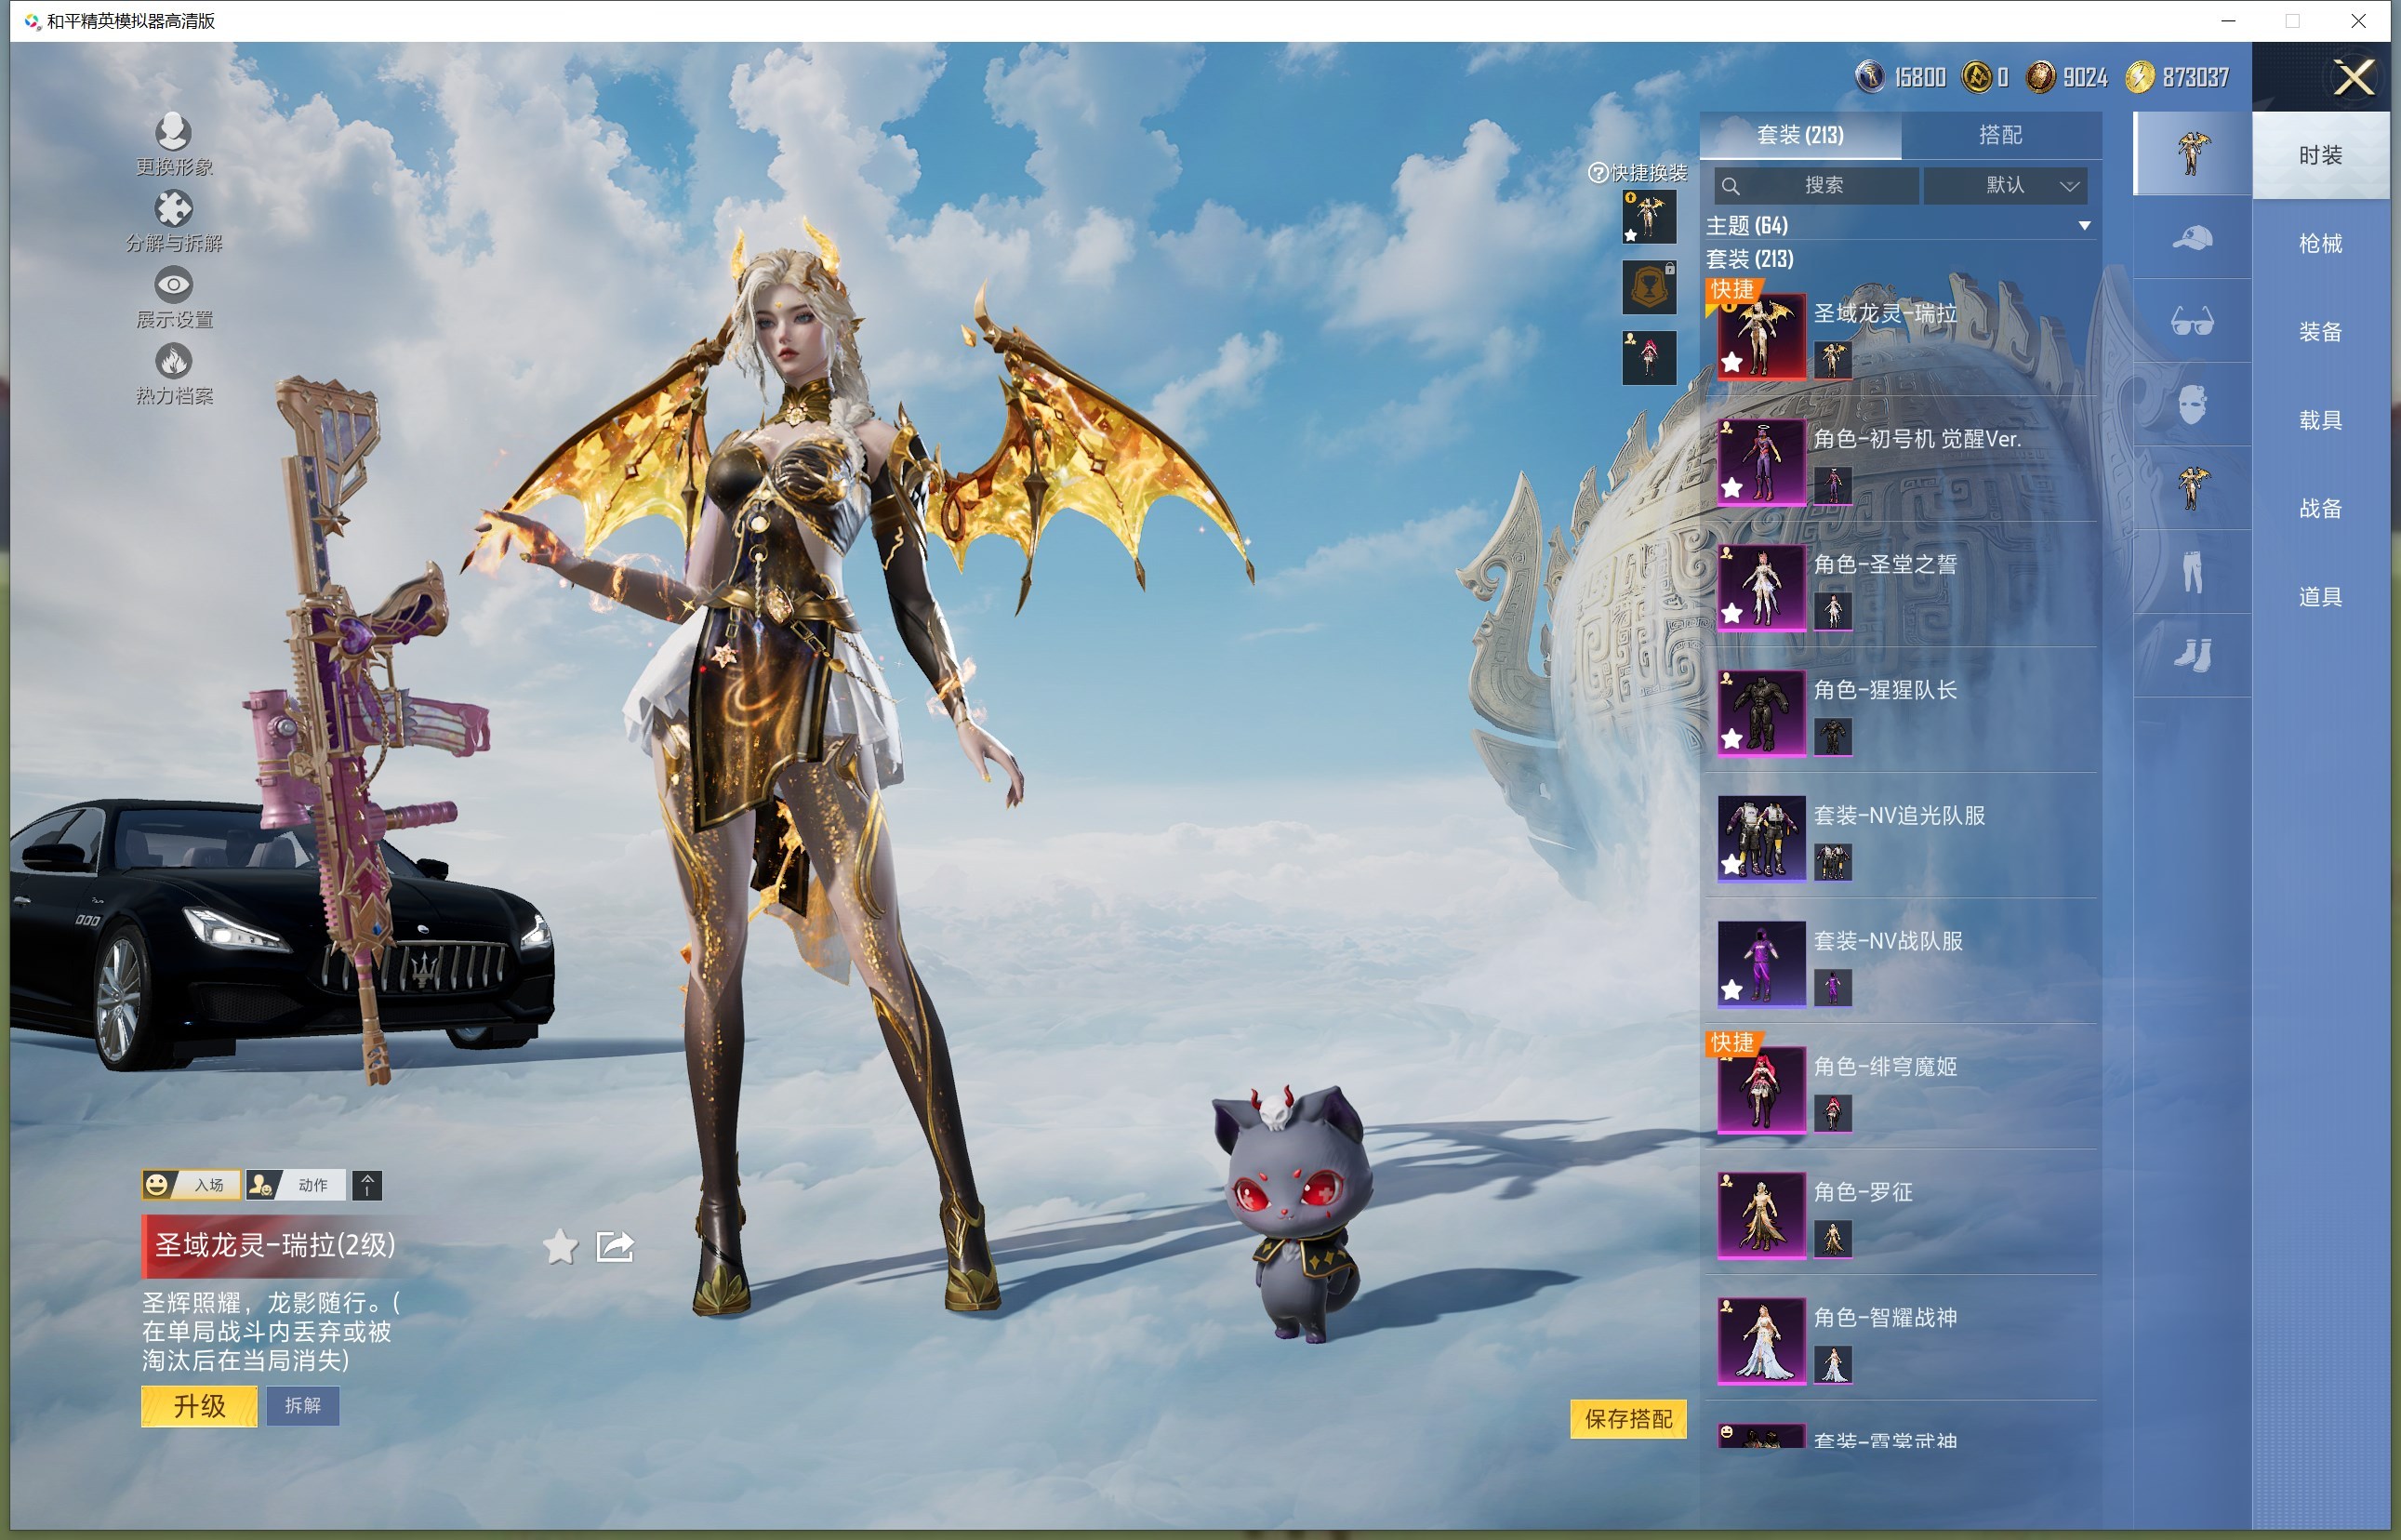The image size is (2401, 1540).
Task: Open the 道具 menu
Action: point(2320,597)
